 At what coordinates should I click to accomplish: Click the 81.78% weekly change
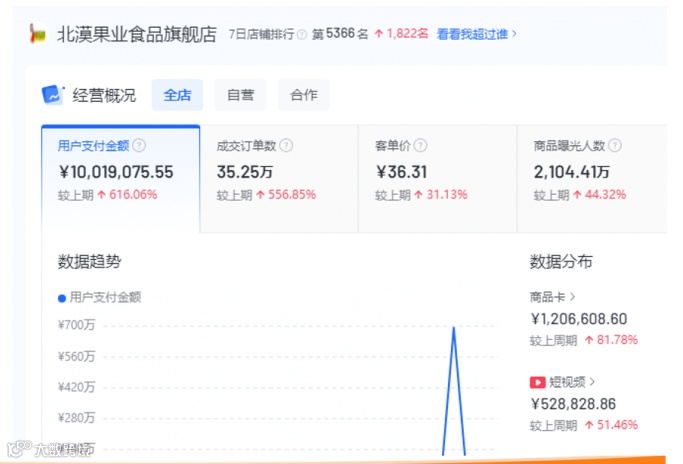617,340
